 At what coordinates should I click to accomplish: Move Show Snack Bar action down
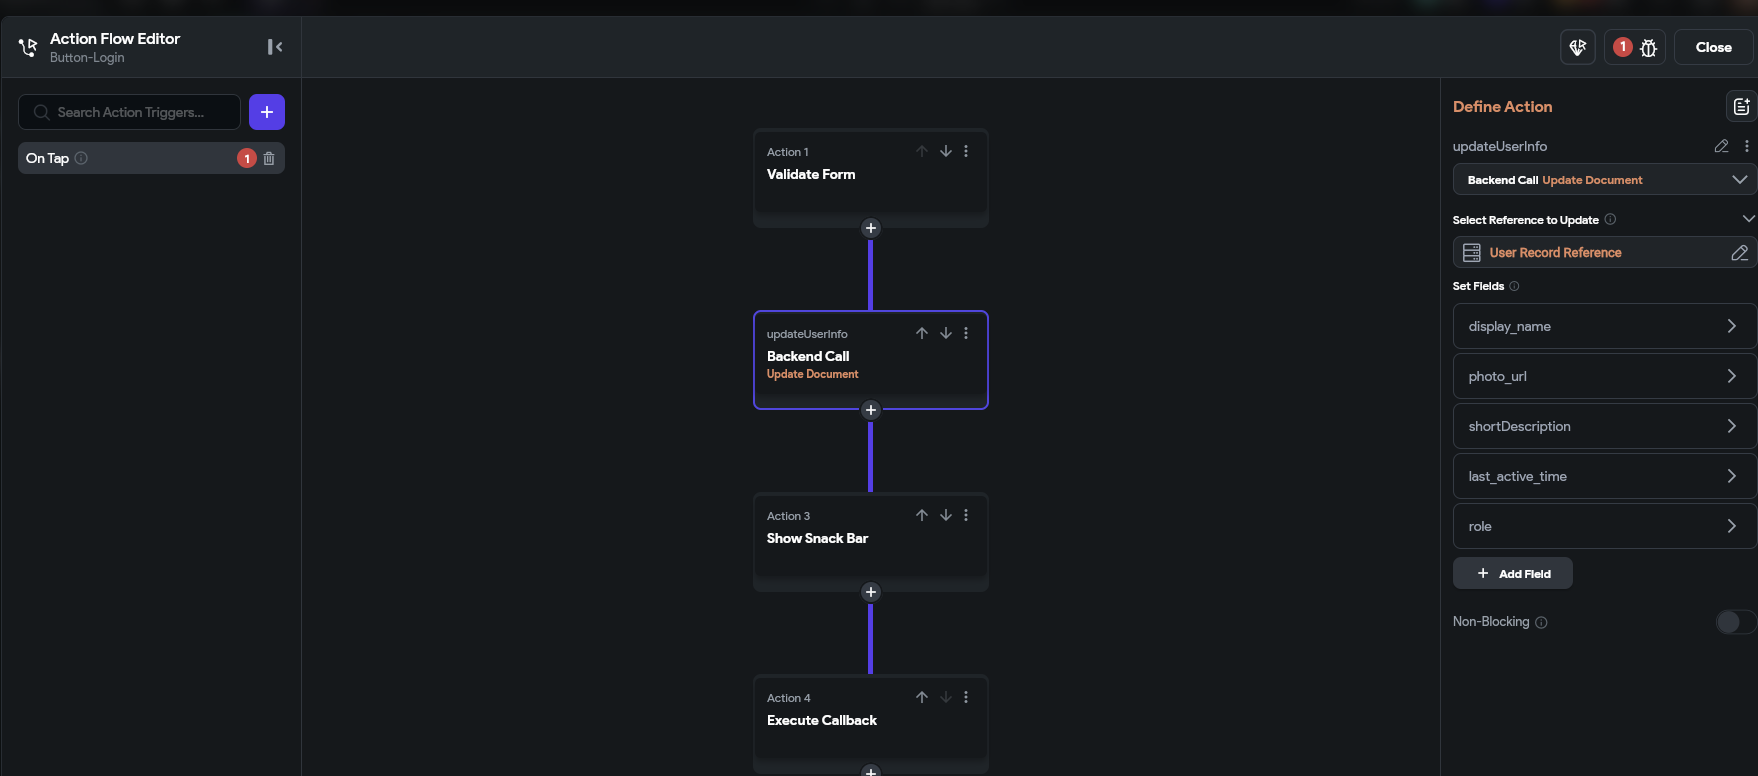(945, 515)
